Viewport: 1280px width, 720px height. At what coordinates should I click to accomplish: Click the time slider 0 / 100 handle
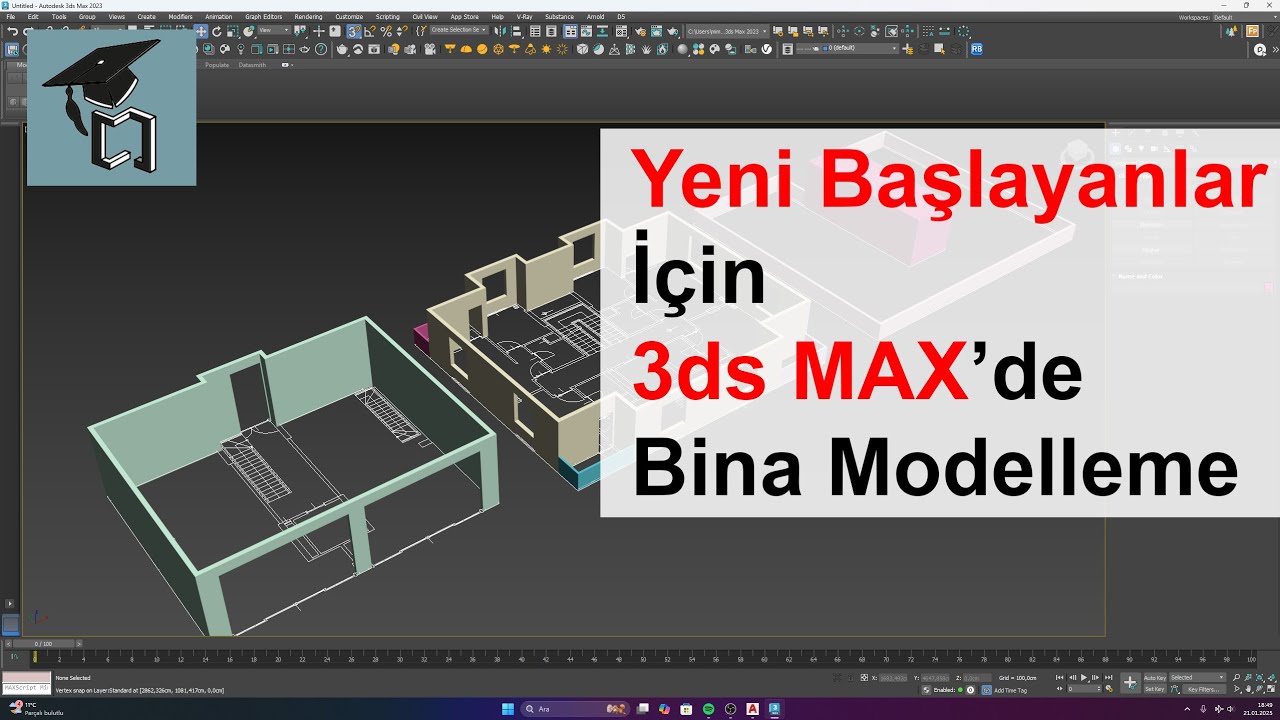point(43,644)
